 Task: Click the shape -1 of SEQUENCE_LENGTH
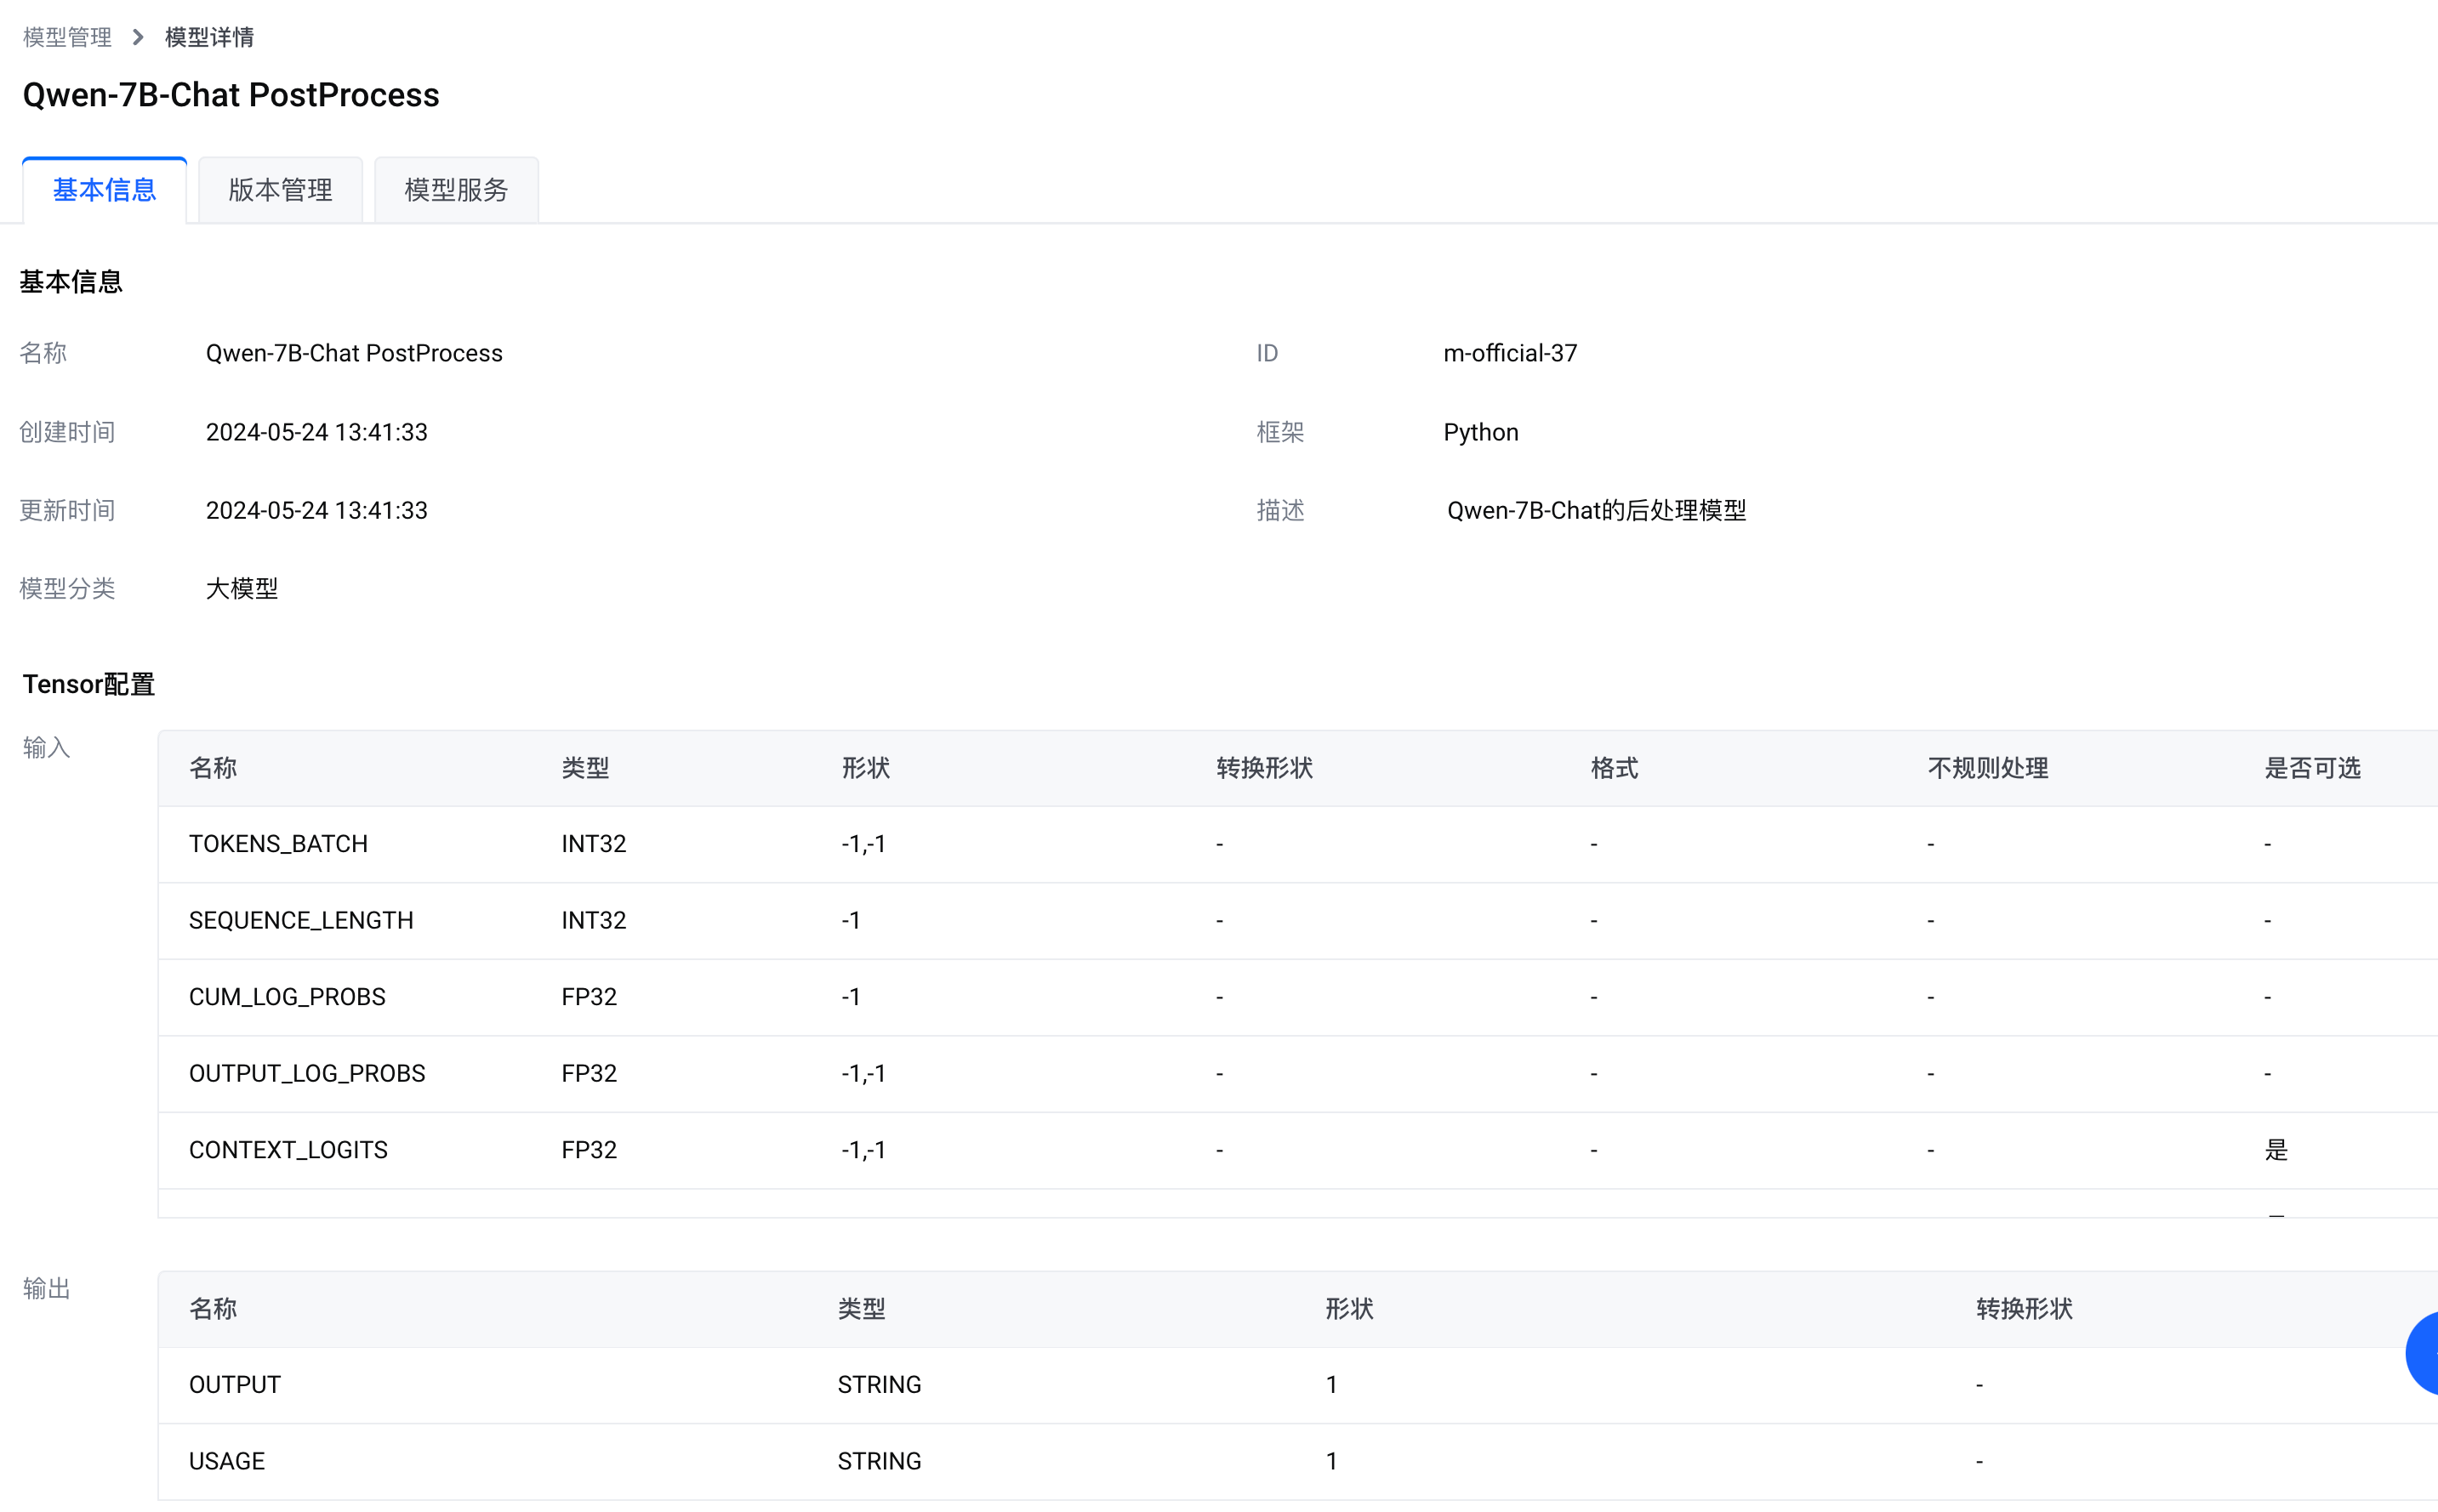(x=851, y=920)
